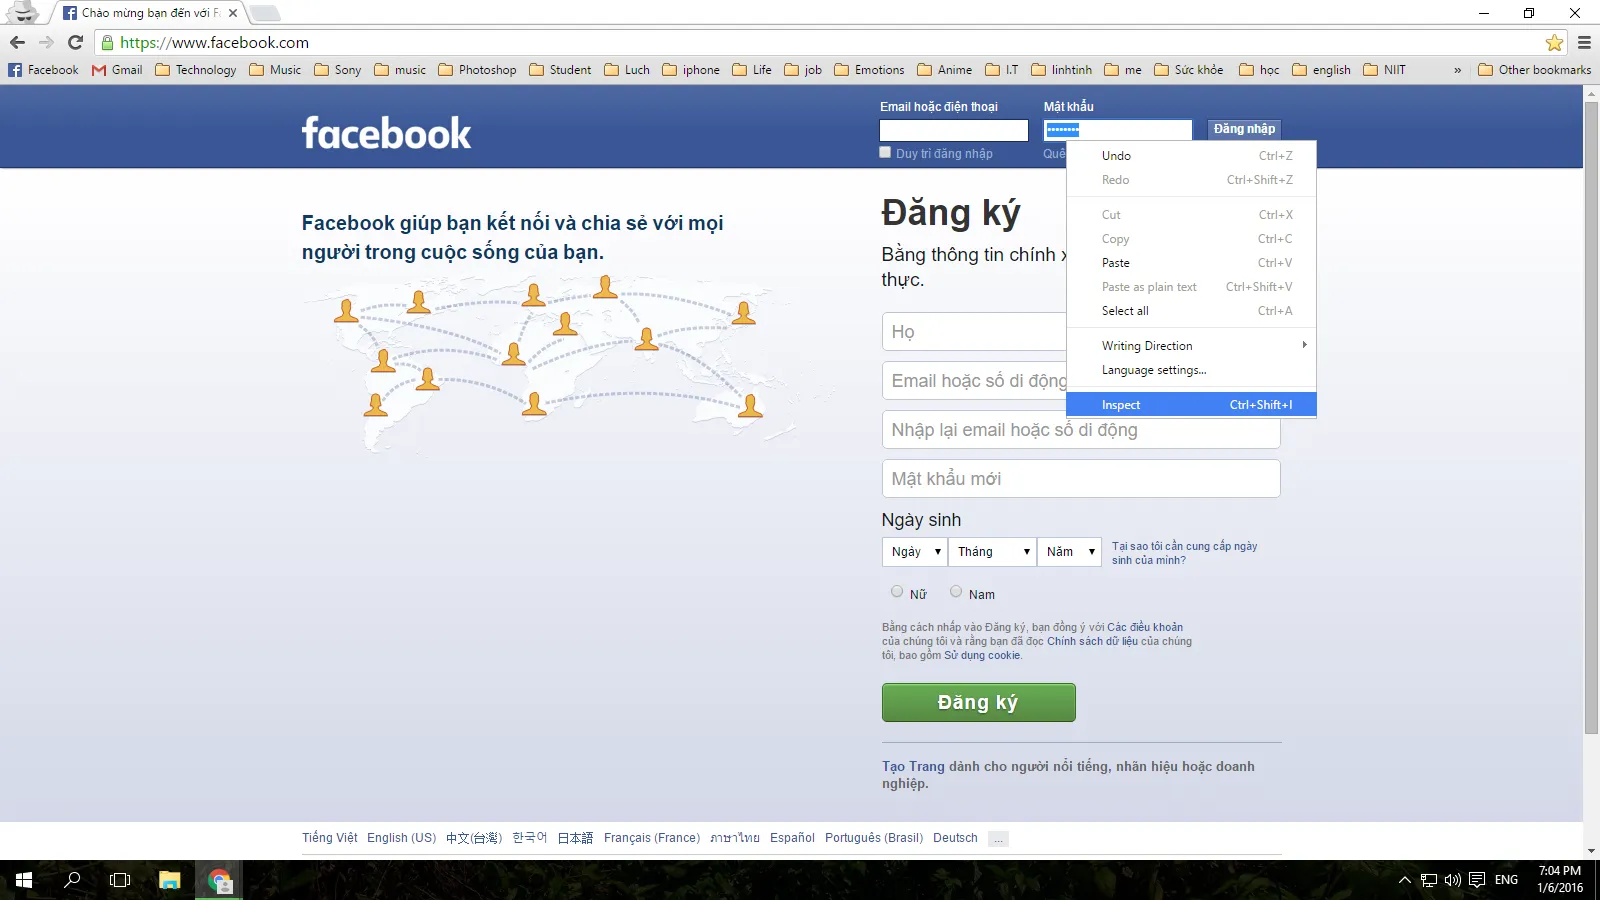Open the Facebook bookmark
Viewport: 1600px width, 900px height.
point(43,70)
